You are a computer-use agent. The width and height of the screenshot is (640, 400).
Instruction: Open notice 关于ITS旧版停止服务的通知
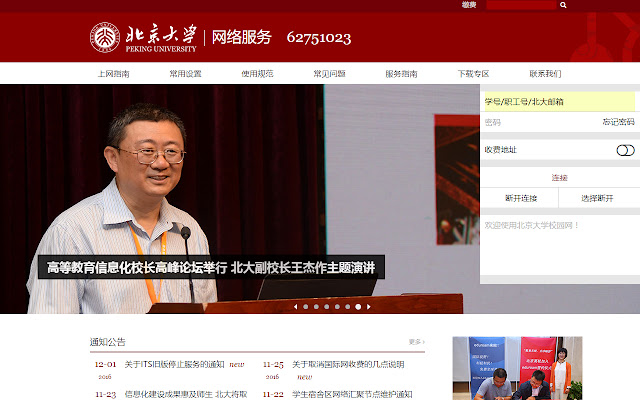pyautogui.click(x=174, y=364)
